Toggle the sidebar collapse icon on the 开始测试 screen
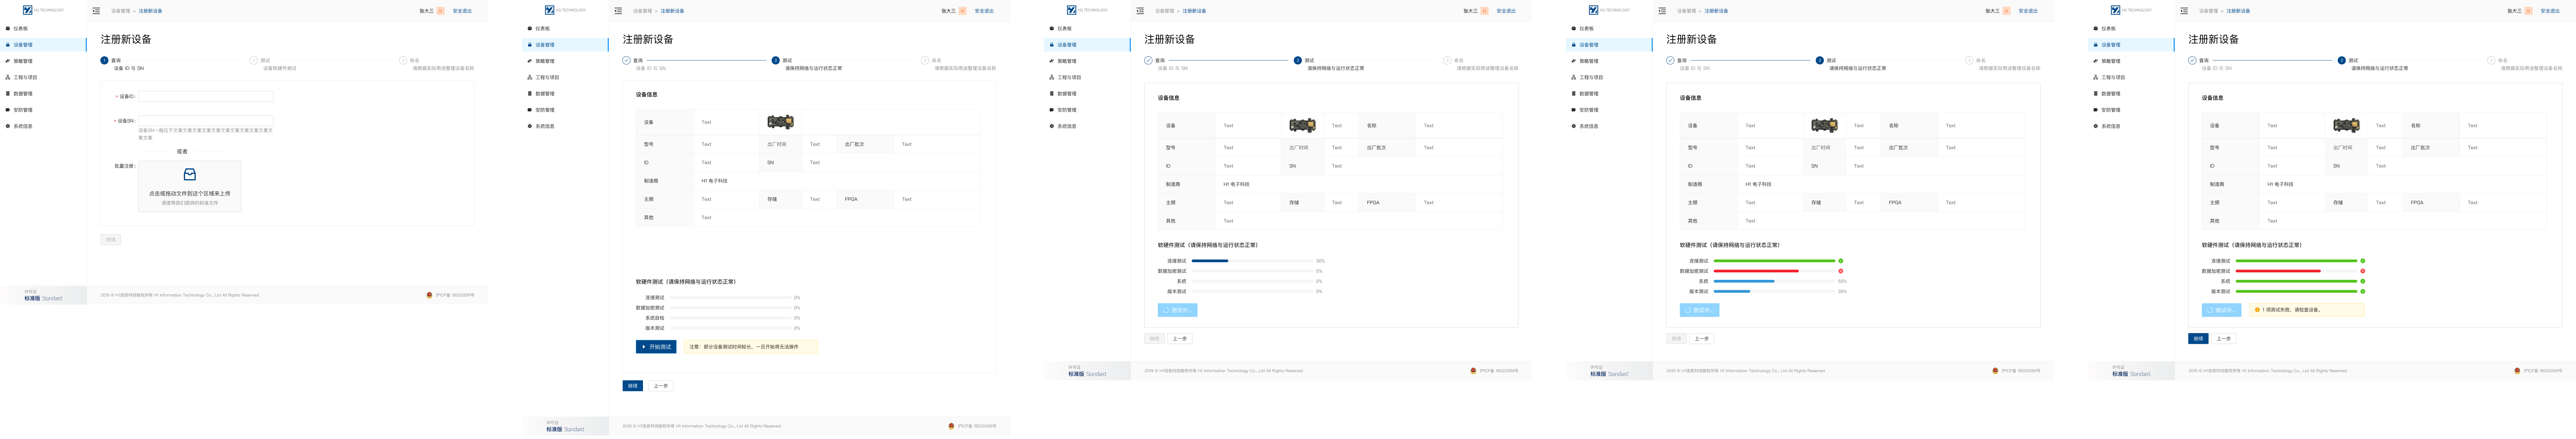 click(x=618, y=11)
